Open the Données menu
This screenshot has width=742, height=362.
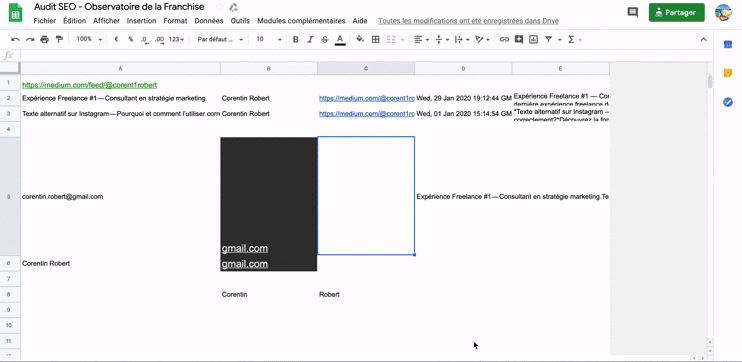click(209, 21)
